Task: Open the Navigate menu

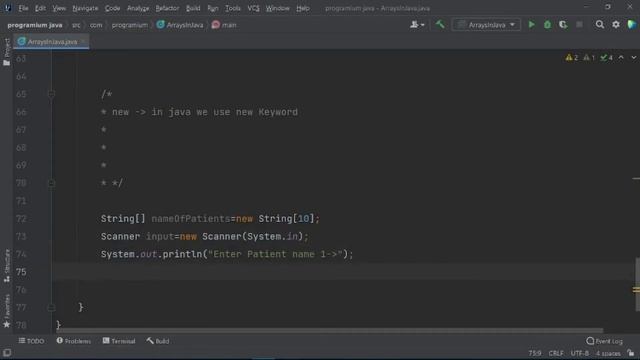Action: pos(85,8)
